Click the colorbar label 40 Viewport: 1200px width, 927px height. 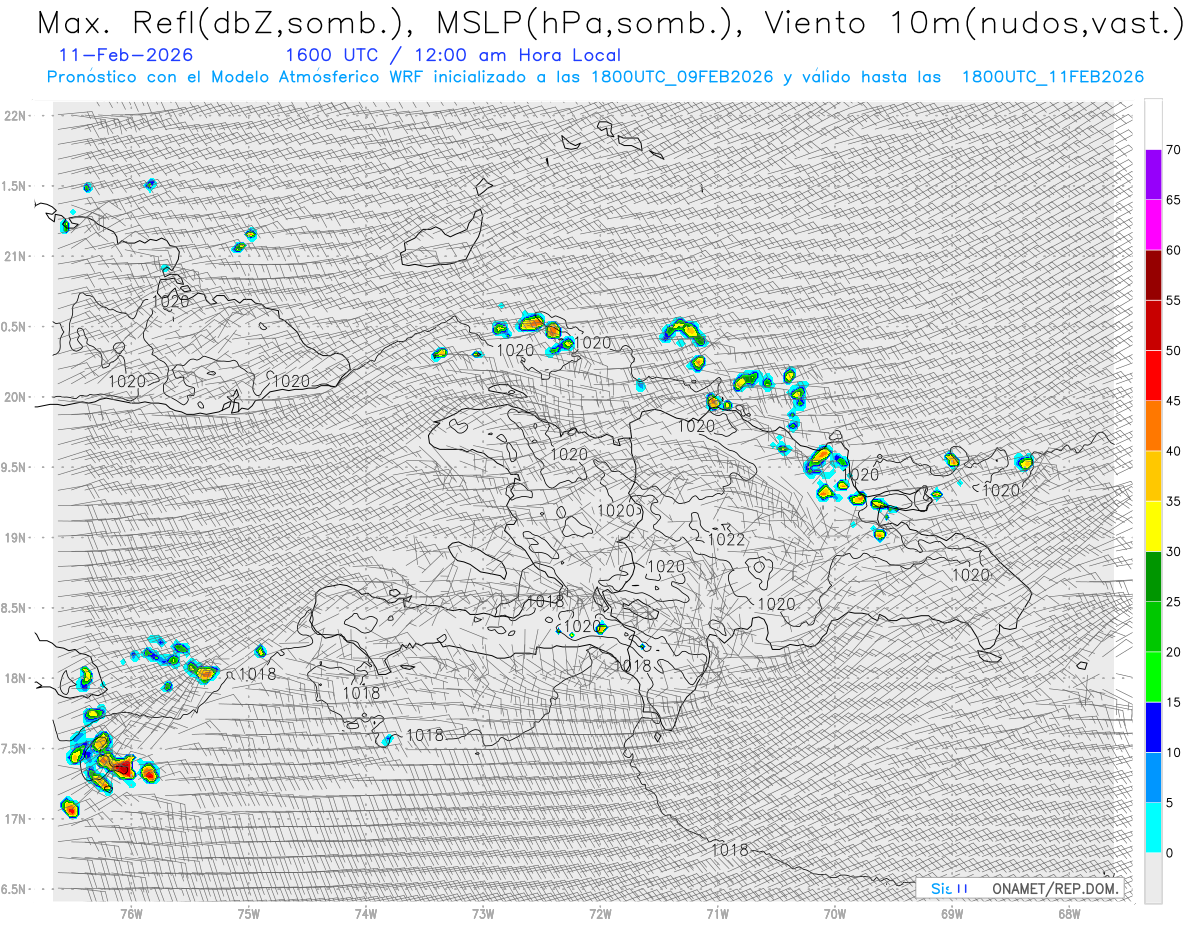(1173, 451)
